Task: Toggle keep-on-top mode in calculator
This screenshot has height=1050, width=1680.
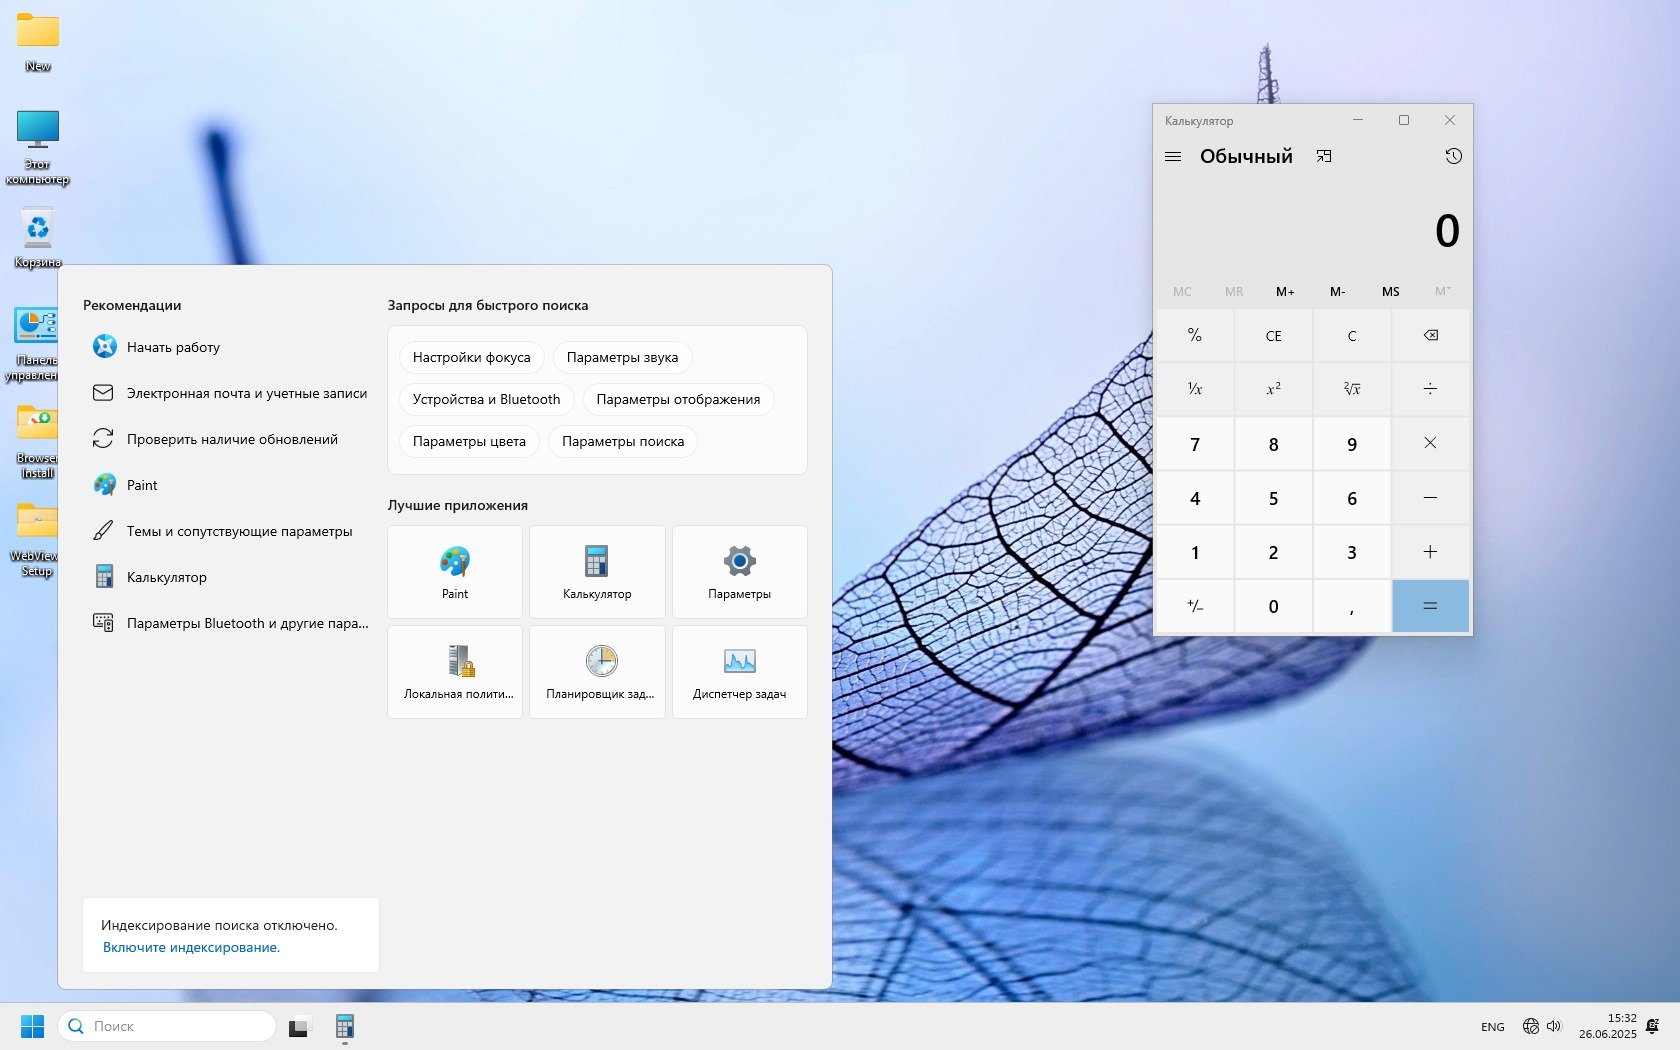Action: pyautogui.click(x=1324, y=157)
